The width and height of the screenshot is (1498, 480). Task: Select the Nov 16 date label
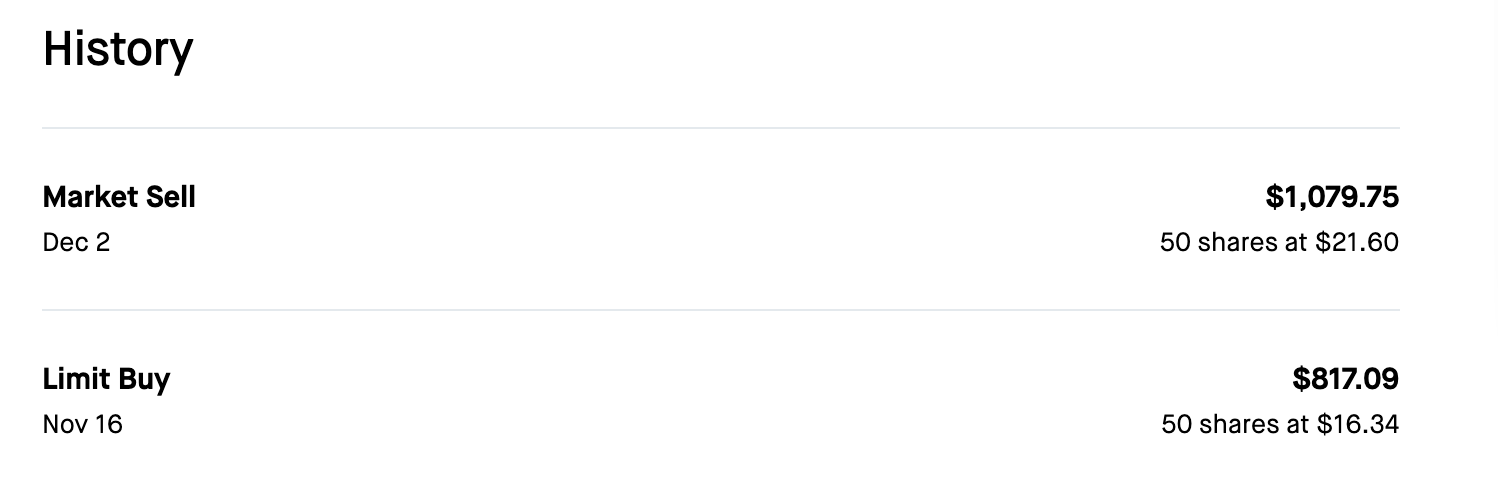[x=82, y=425]
